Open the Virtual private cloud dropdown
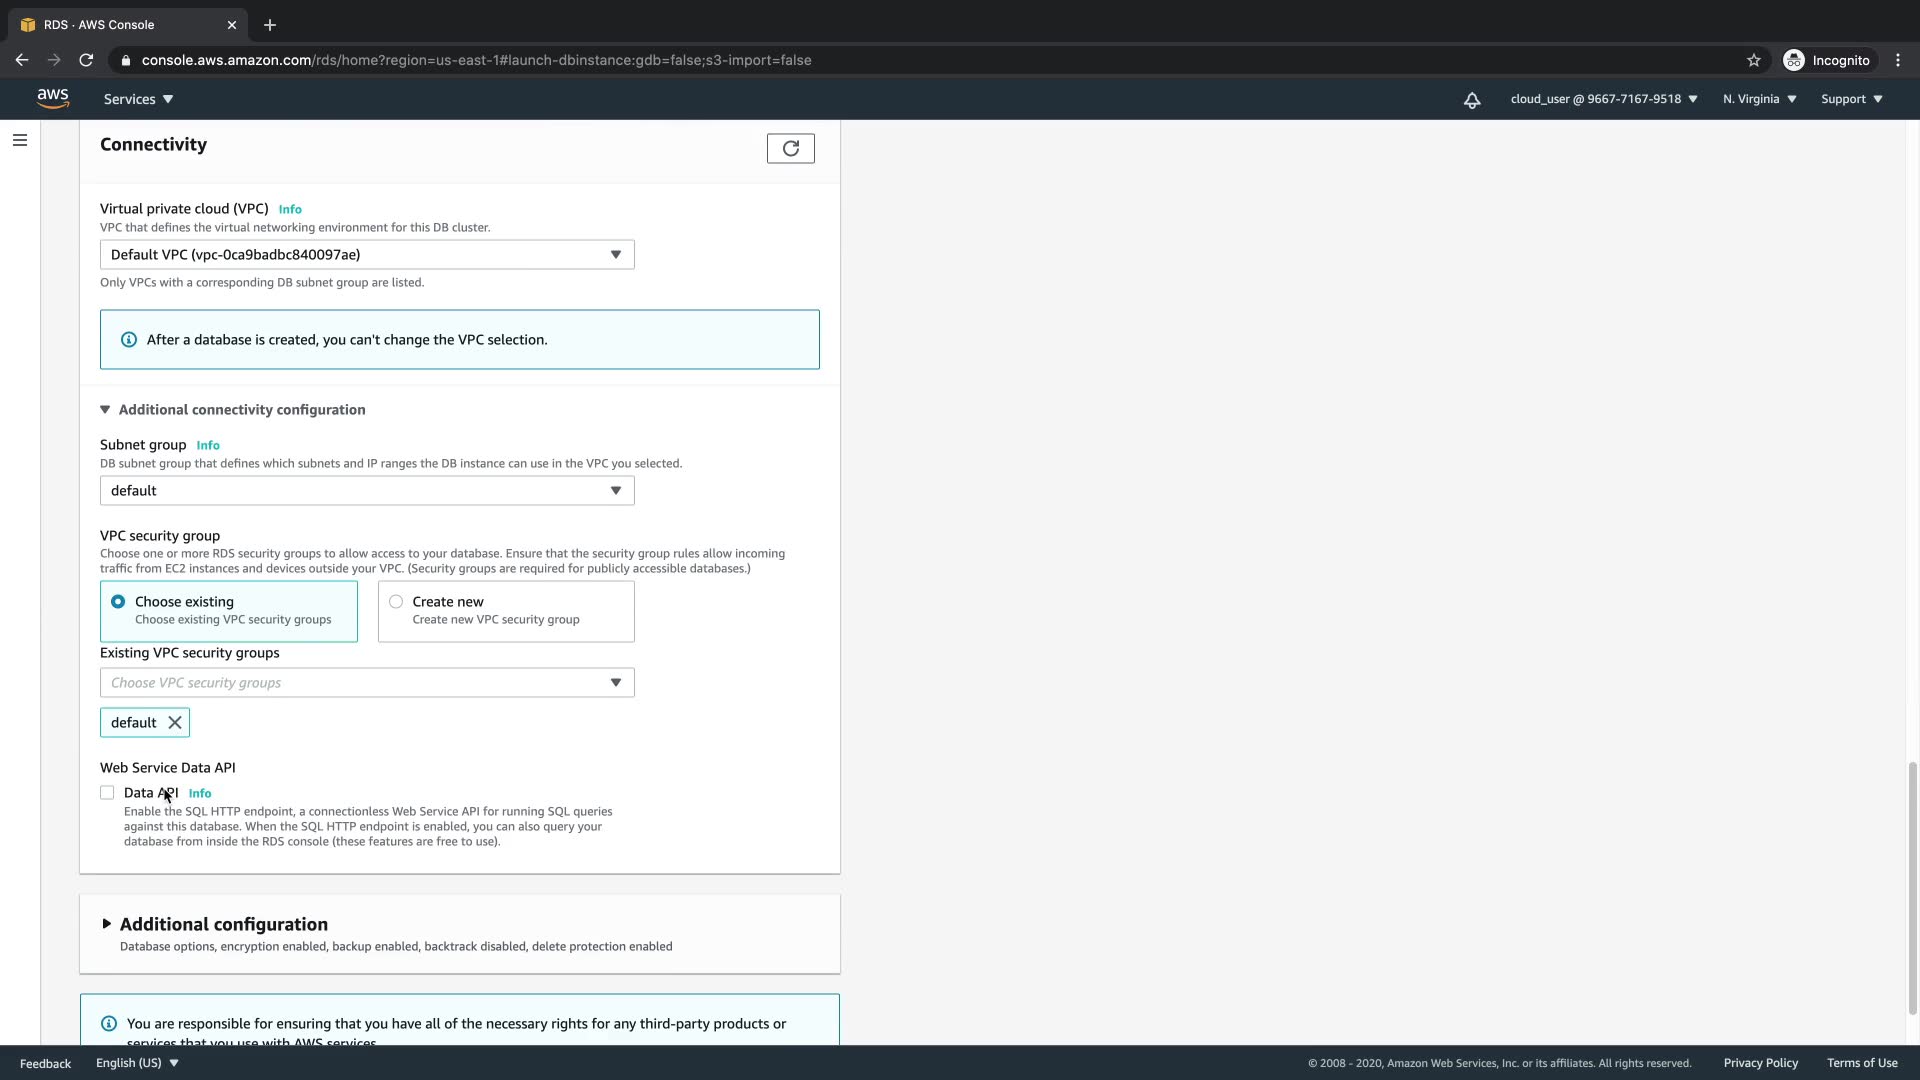The height and width of the screenshot is (1080, 1920). 366,254
